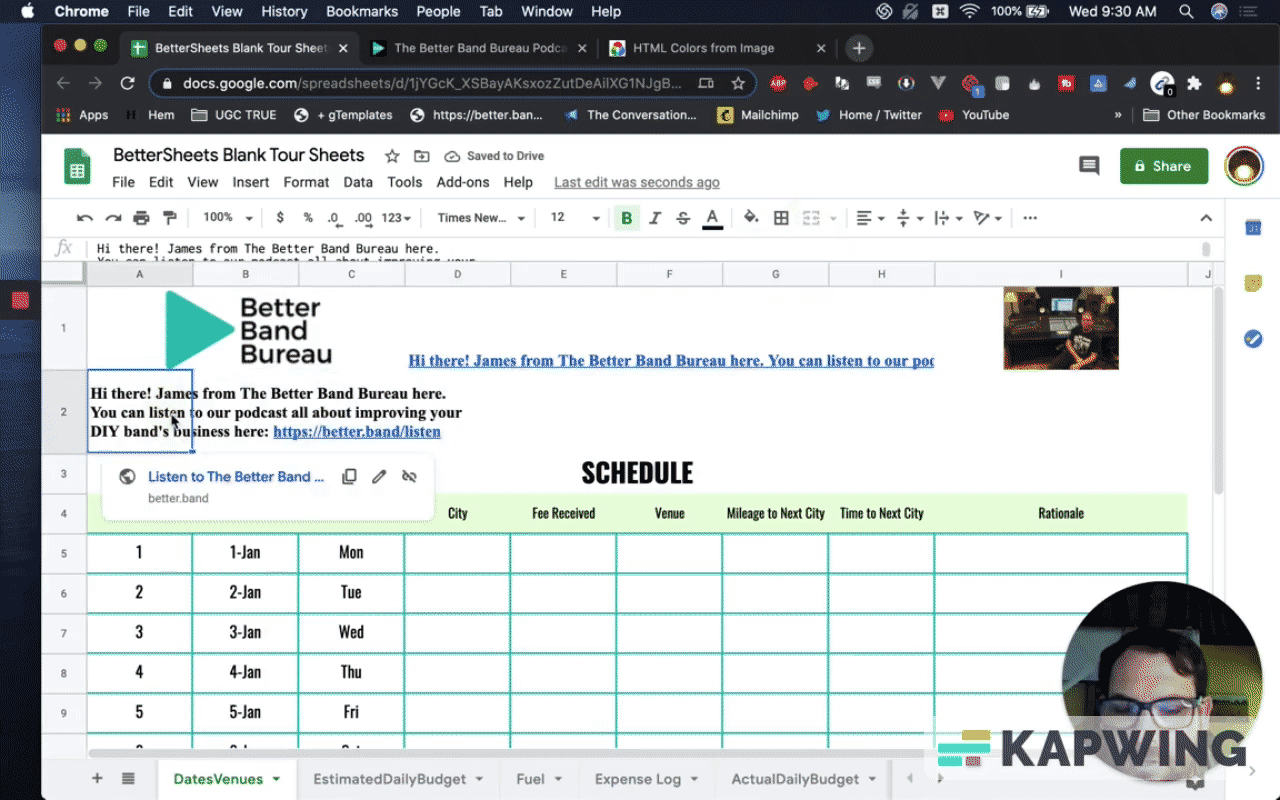Star the BetterSheets document

(x=392, y=156)
